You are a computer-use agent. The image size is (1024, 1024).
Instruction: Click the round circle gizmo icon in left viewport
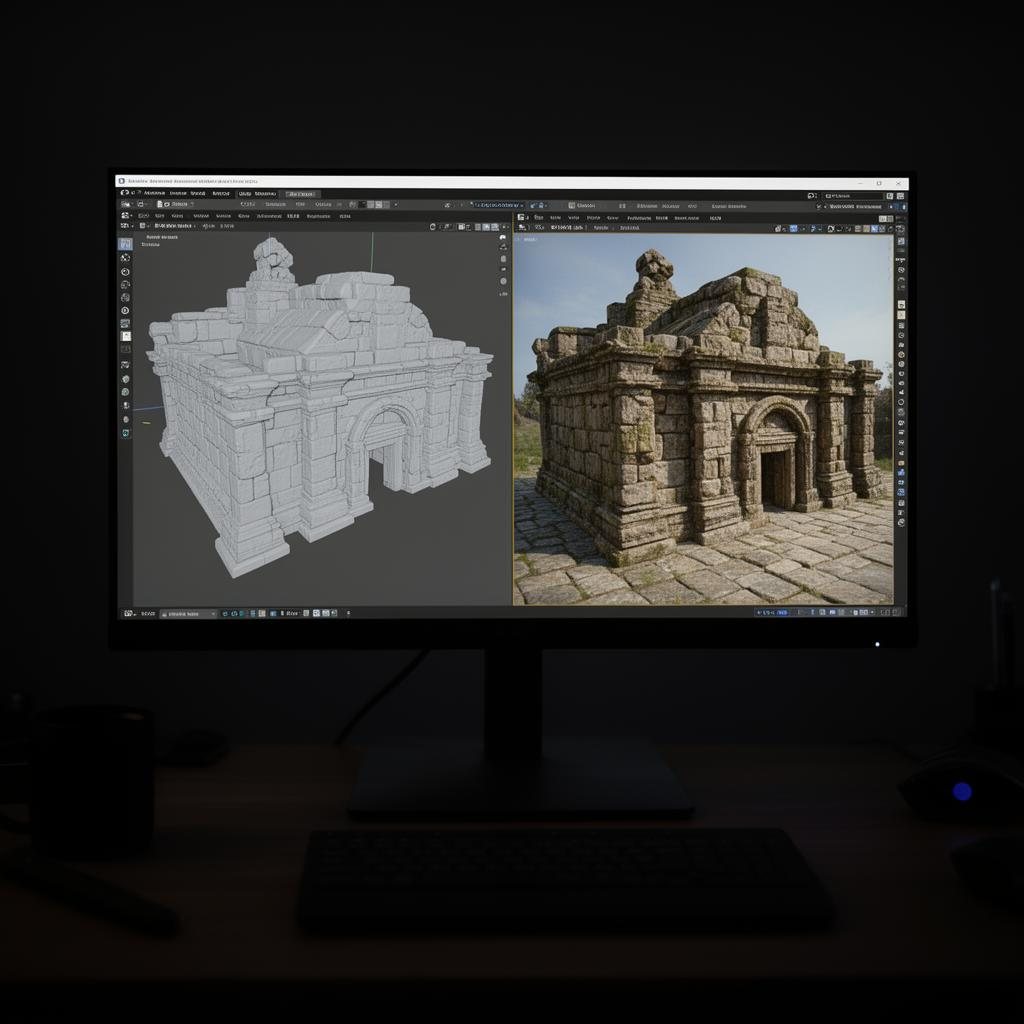504,281
